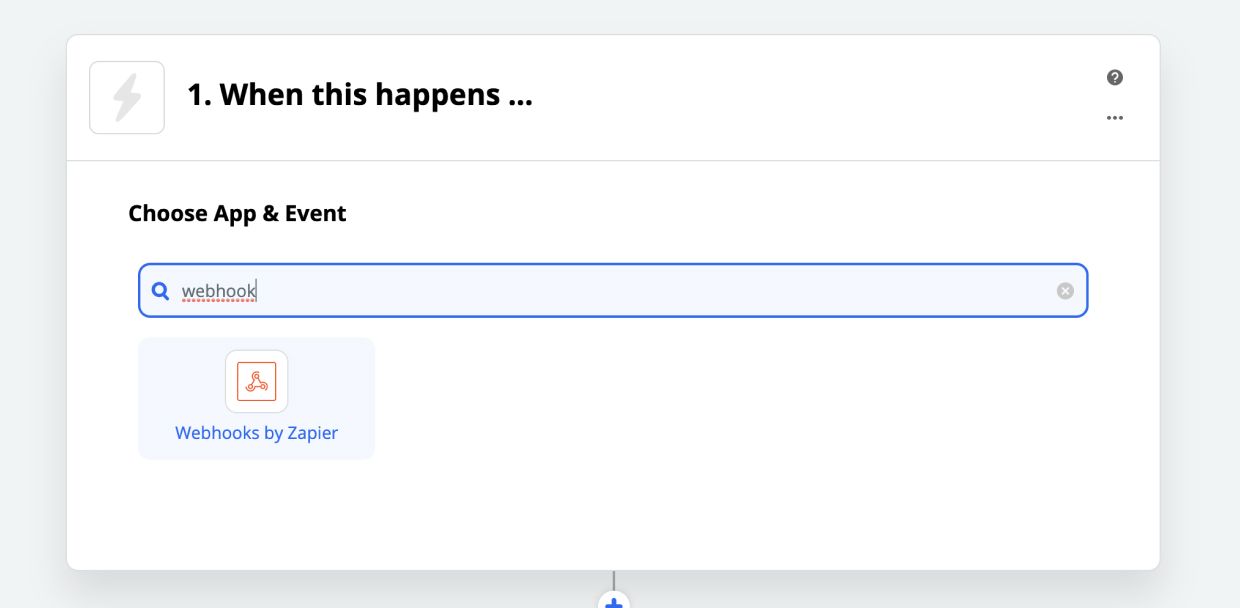
Task: Add a step with the plus button
Action: [x=614, y=600]
